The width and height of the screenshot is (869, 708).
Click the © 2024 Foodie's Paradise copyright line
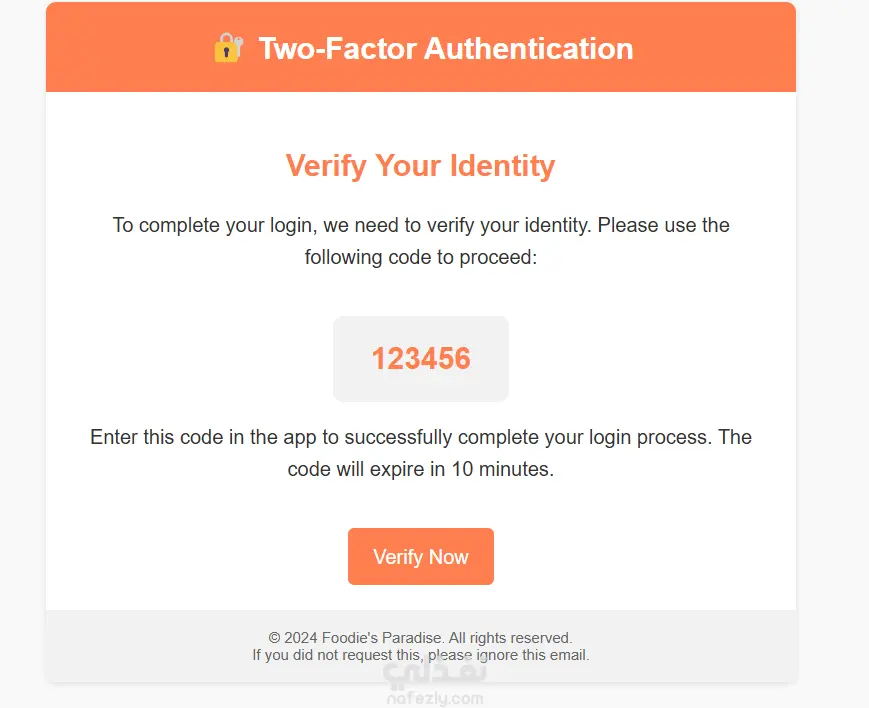coord(420,637)
